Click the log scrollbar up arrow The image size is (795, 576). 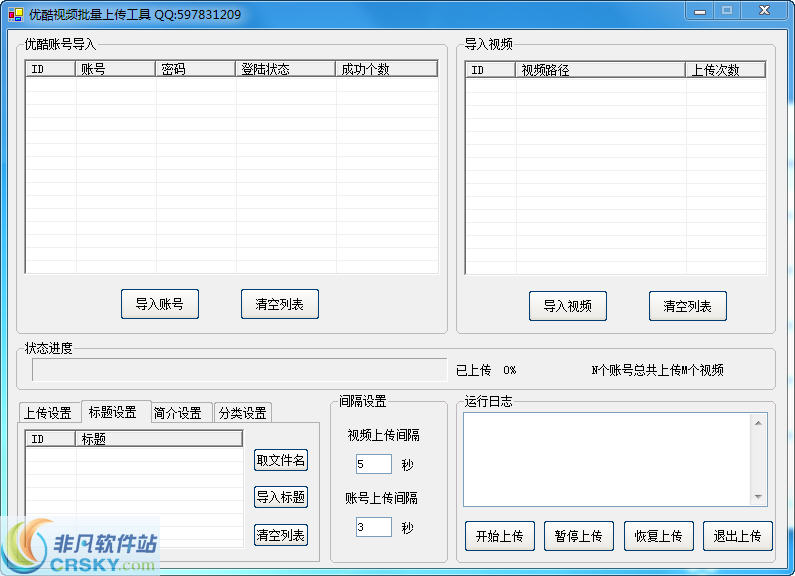tap(758, 423)
